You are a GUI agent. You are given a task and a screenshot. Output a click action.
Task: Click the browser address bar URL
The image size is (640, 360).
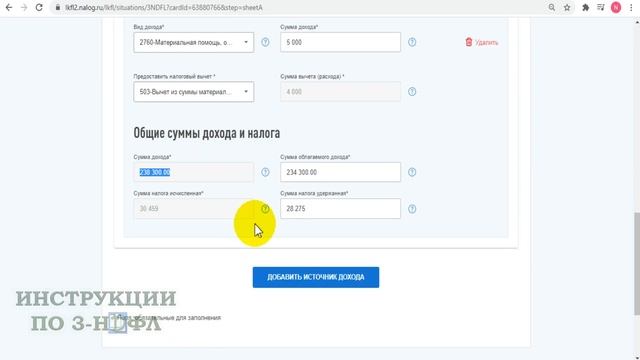(164, 7)
